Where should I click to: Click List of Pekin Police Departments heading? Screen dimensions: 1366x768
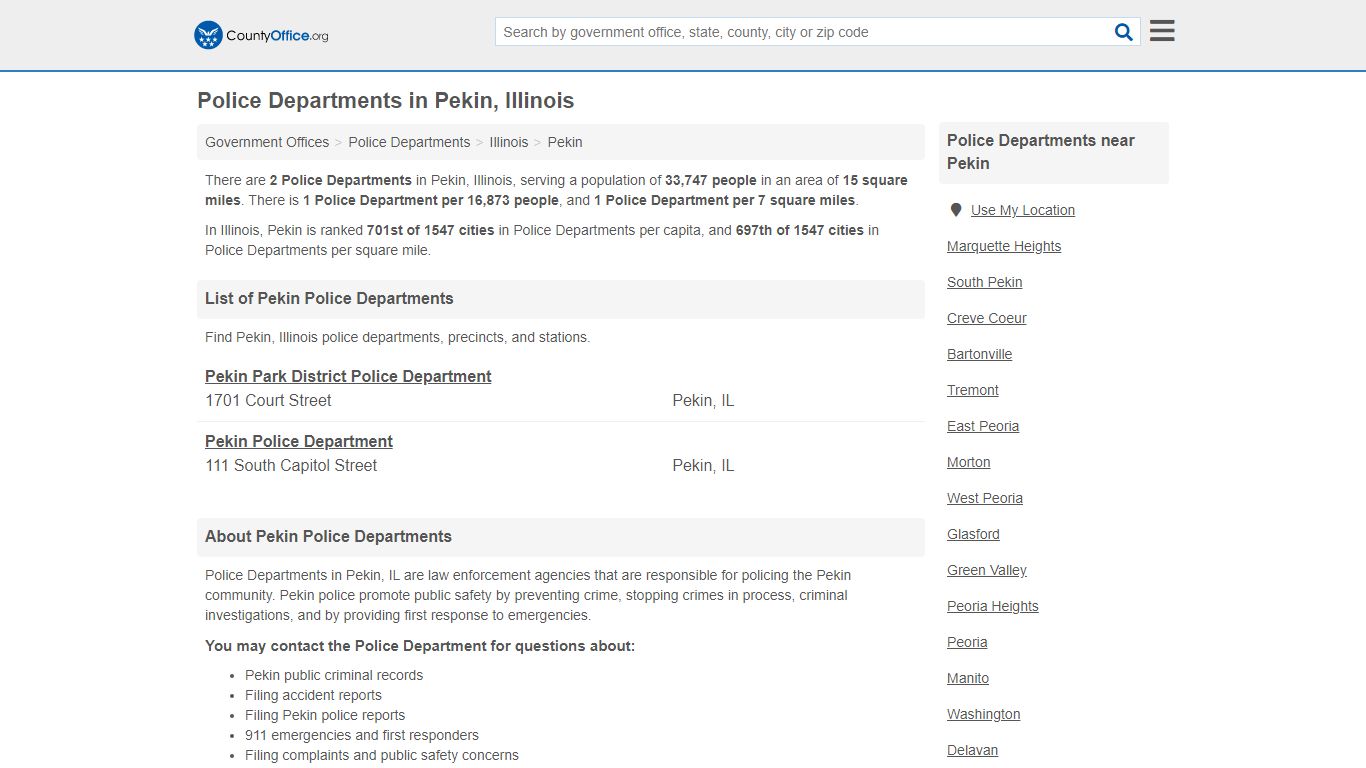tap(329, 298)
